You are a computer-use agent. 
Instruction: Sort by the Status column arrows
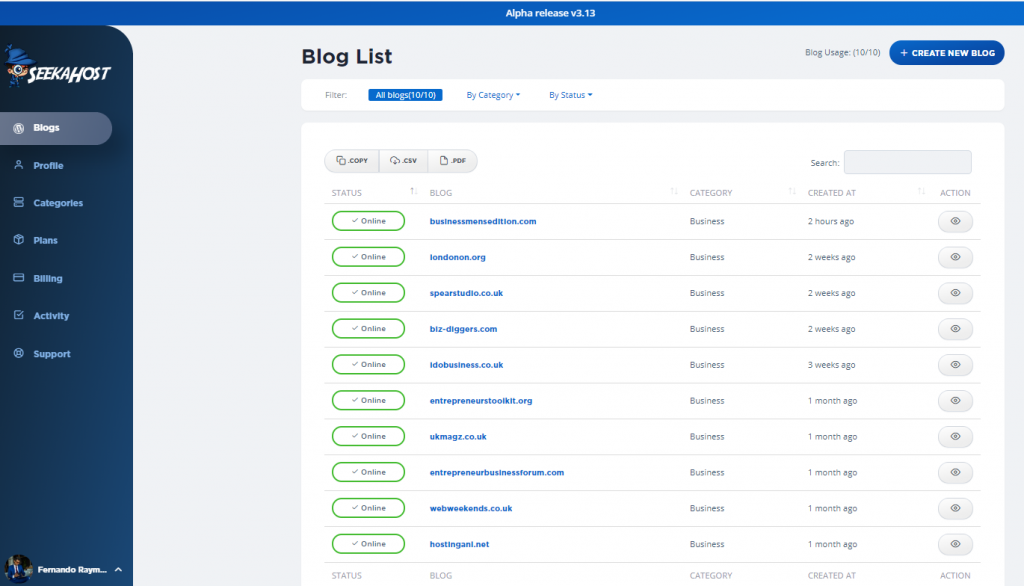[413, 191]
